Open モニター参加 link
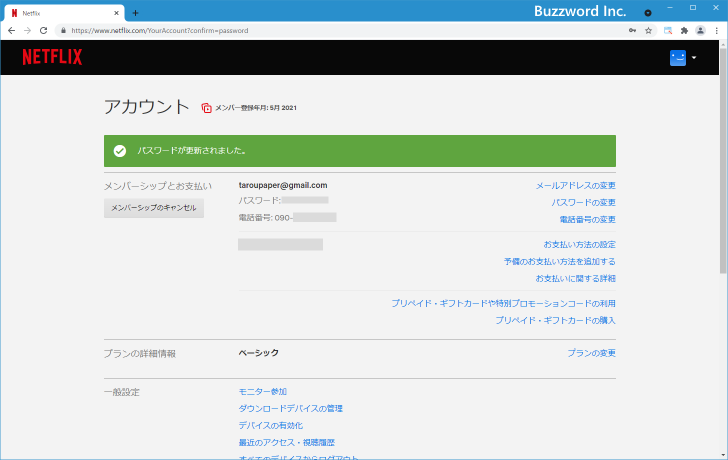The image size is (728, 460). (263, 392)
